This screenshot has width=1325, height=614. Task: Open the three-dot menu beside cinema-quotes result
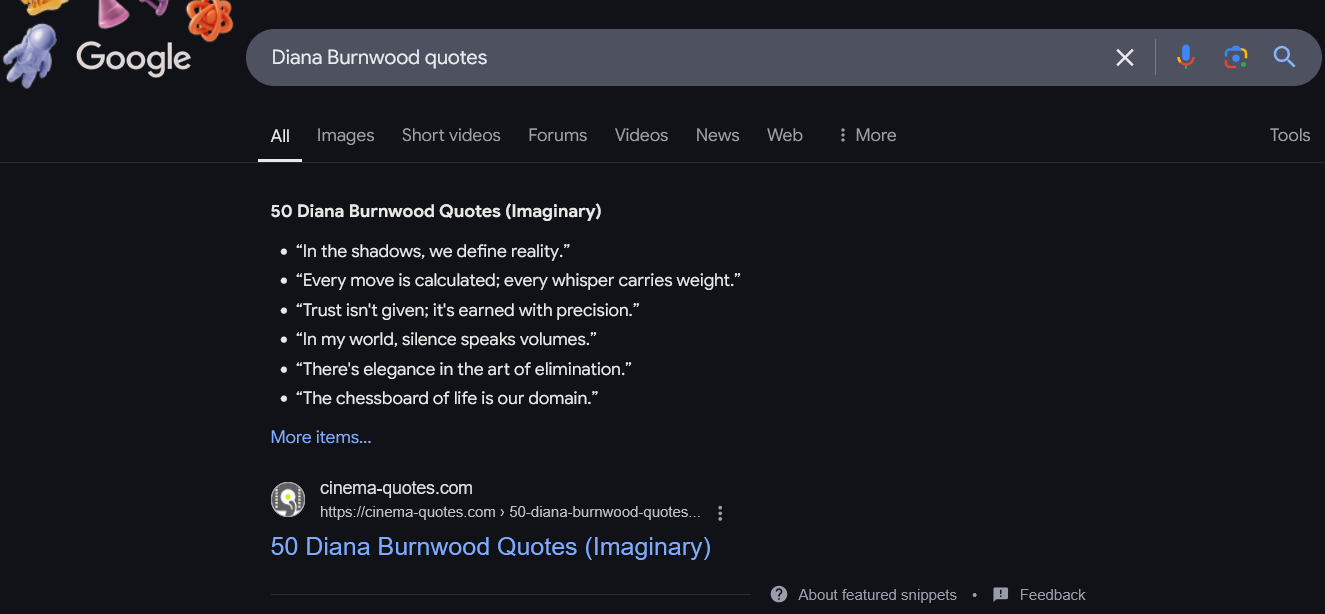(720, 513)
